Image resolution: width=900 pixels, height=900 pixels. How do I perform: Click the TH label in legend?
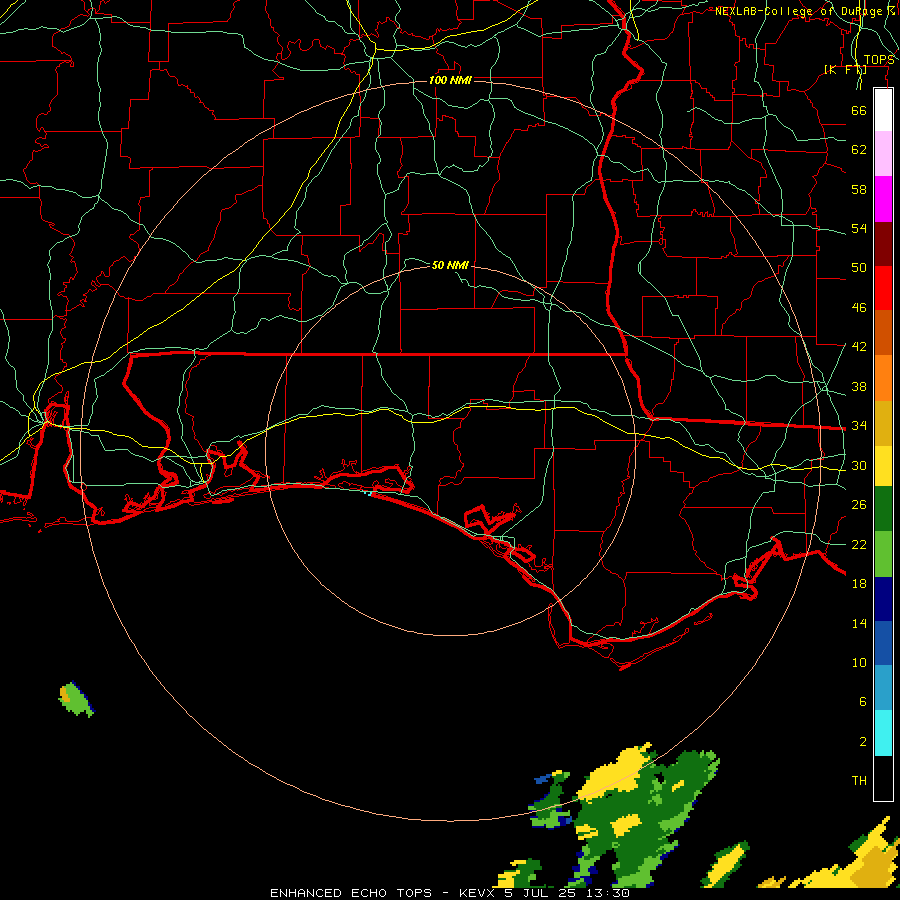pyautogui.click(x=859, y=781)
